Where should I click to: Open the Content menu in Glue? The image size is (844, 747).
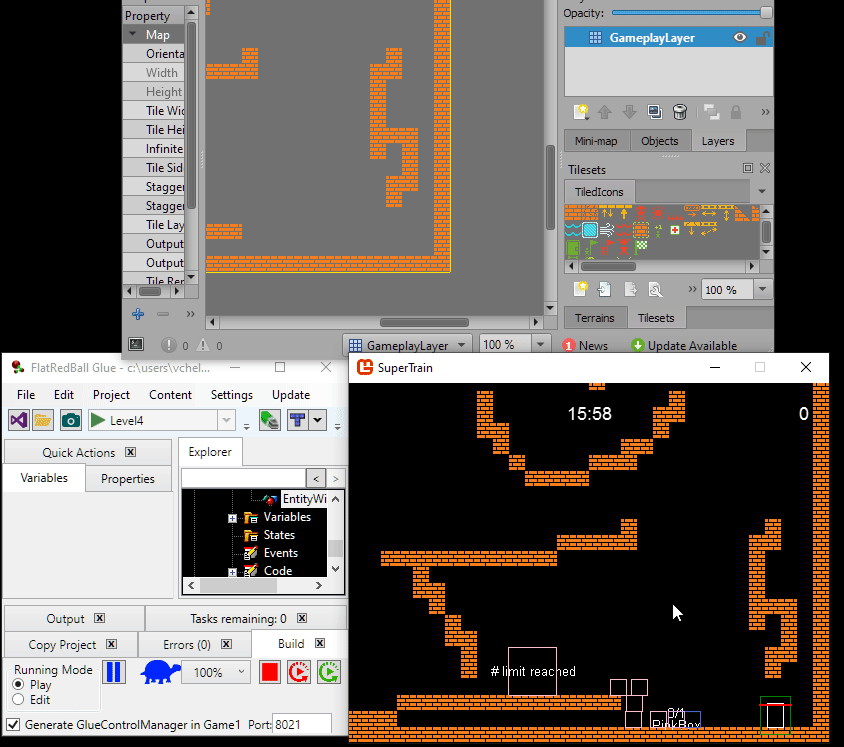[x=170, y=395]
